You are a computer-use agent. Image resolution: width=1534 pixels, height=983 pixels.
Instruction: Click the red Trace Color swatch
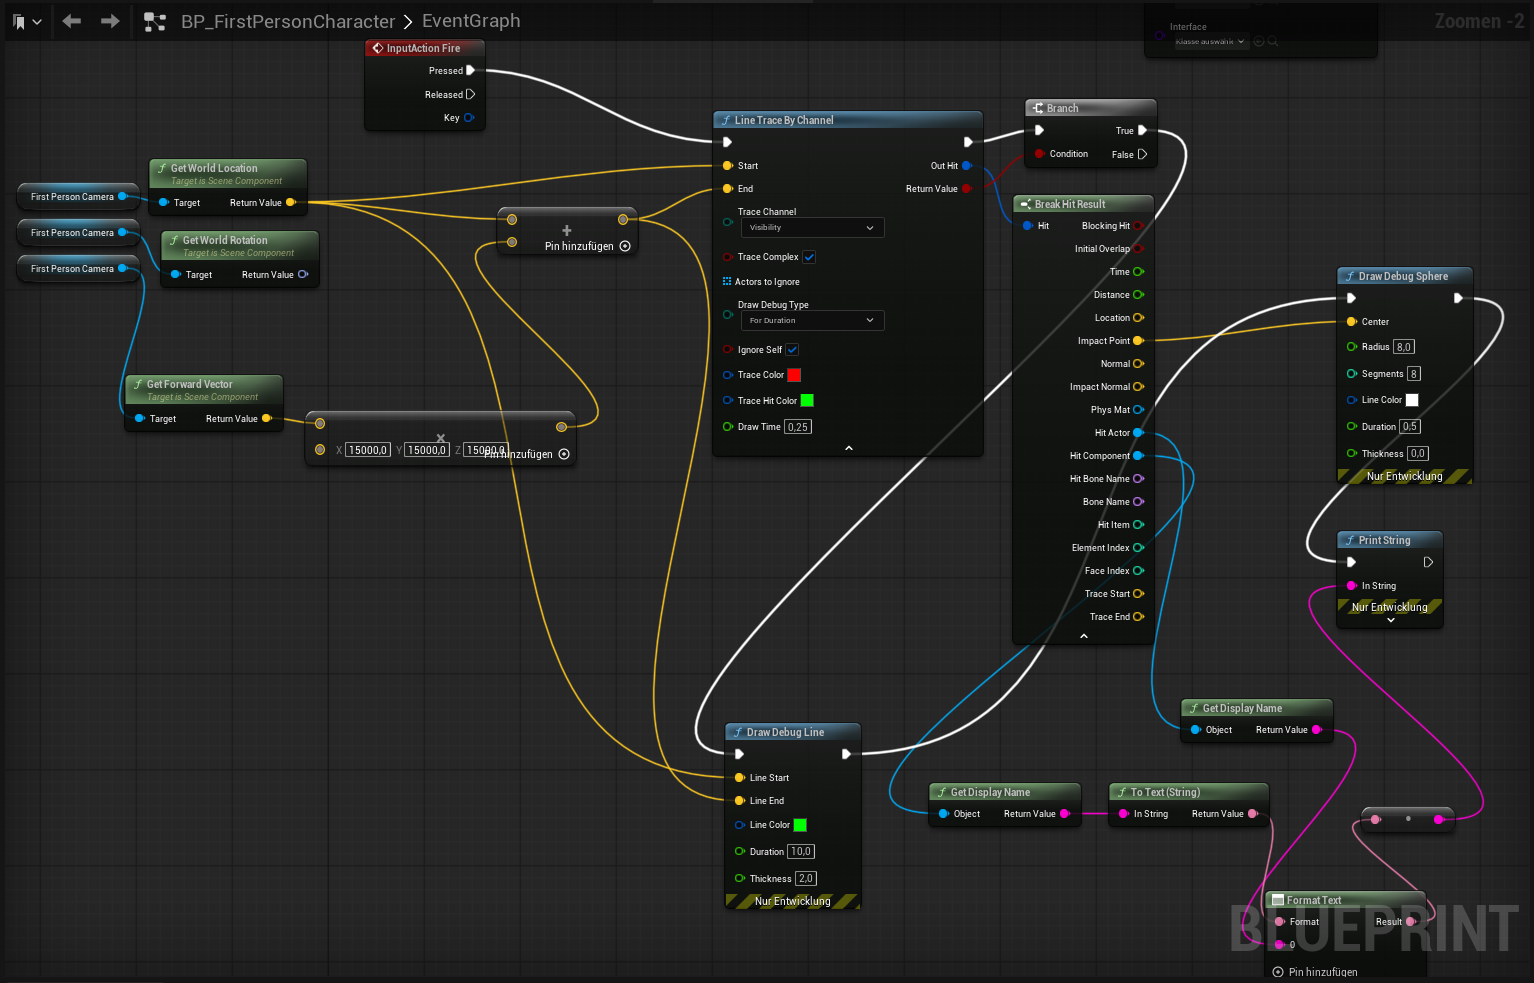tap(794, 375)
